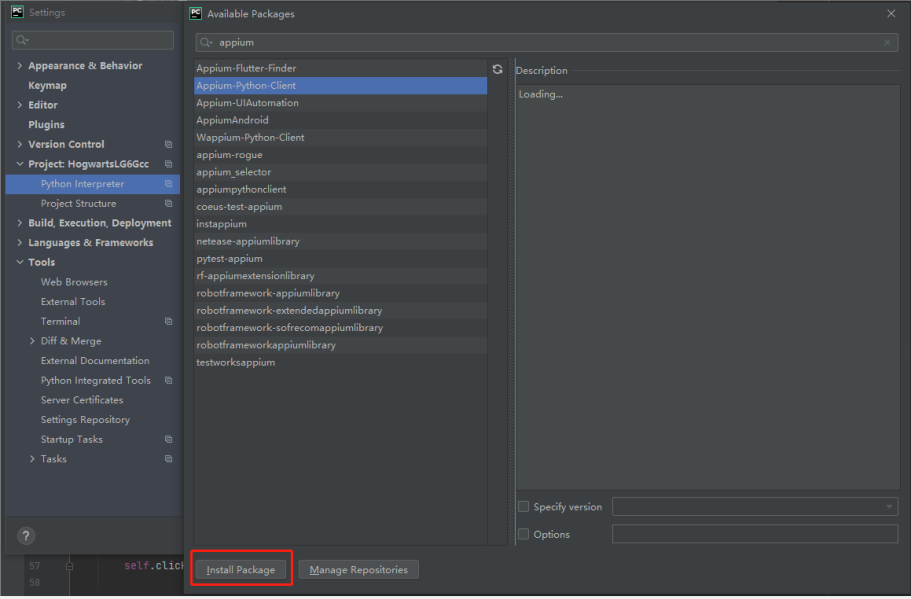
Task: Click project-level icon beside Project: HogwartsLG6Gcc
Action: tap(168, 164)
